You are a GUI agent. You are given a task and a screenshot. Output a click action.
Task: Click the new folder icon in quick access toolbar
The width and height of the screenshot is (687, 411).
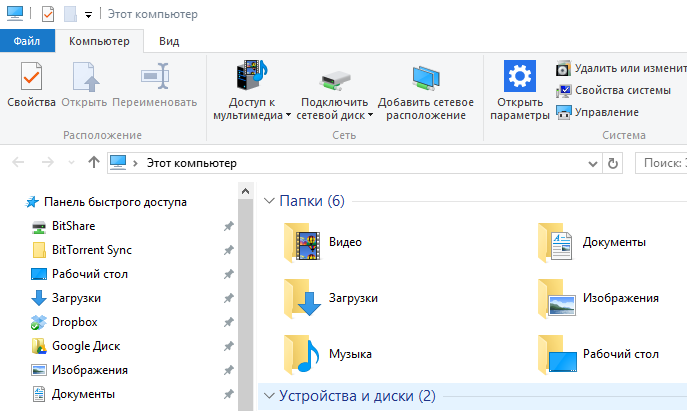(x=70, y=14)
